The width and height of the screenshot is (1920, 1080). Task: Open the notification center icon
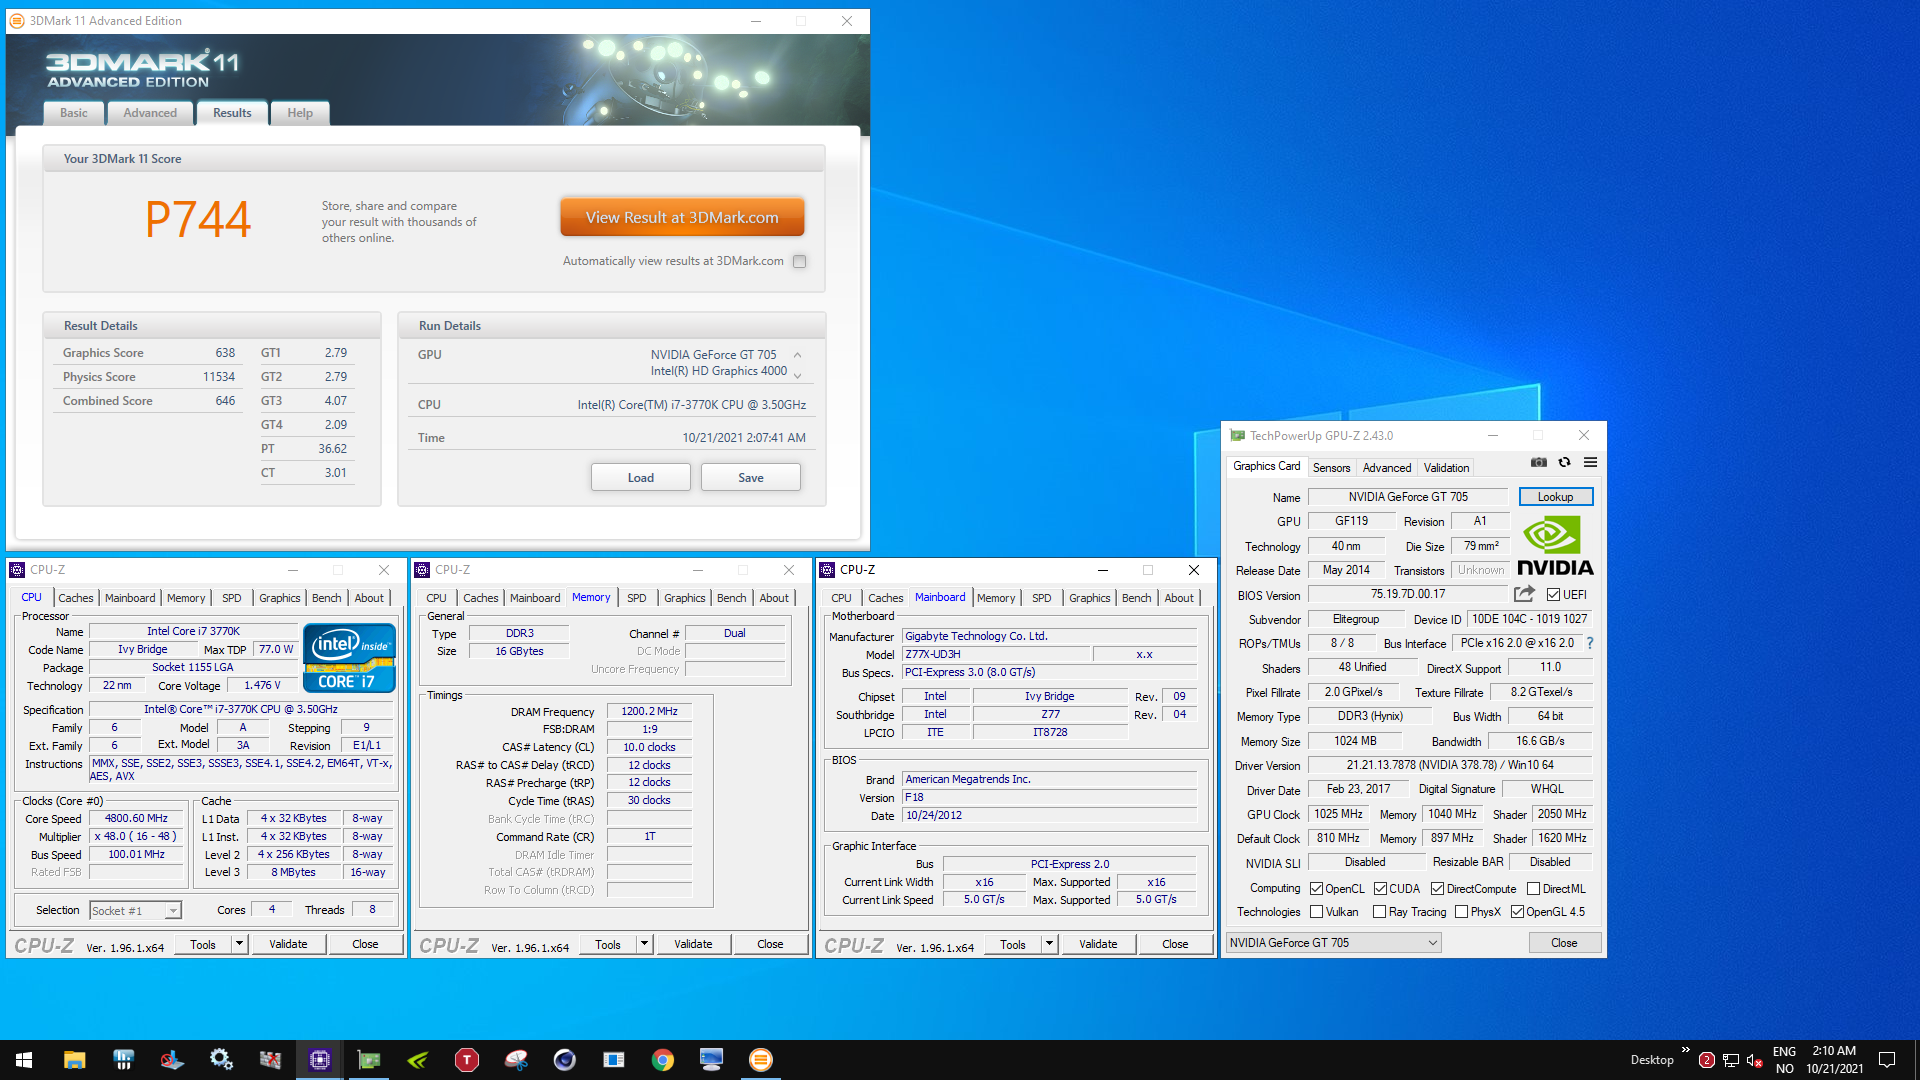1887,1060
